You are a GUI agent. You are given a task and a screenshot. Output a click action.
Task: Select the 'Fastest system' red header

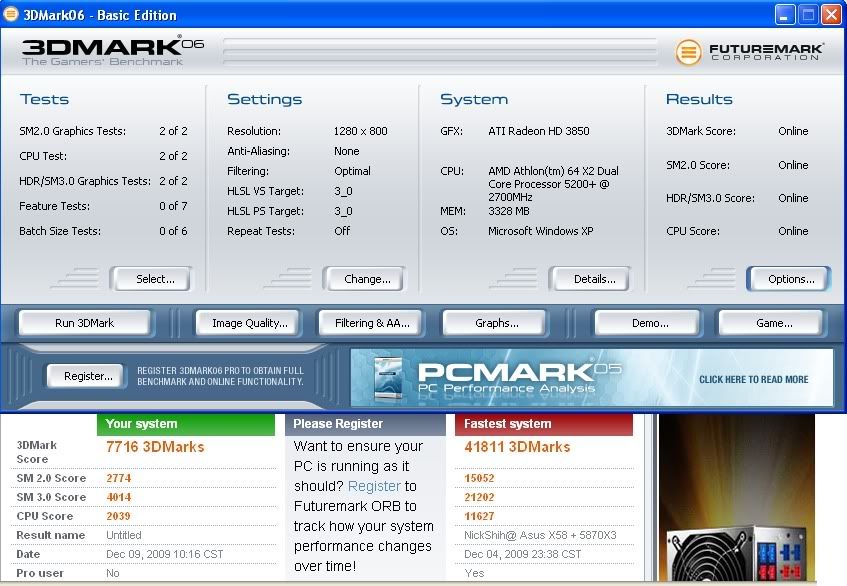544,424
